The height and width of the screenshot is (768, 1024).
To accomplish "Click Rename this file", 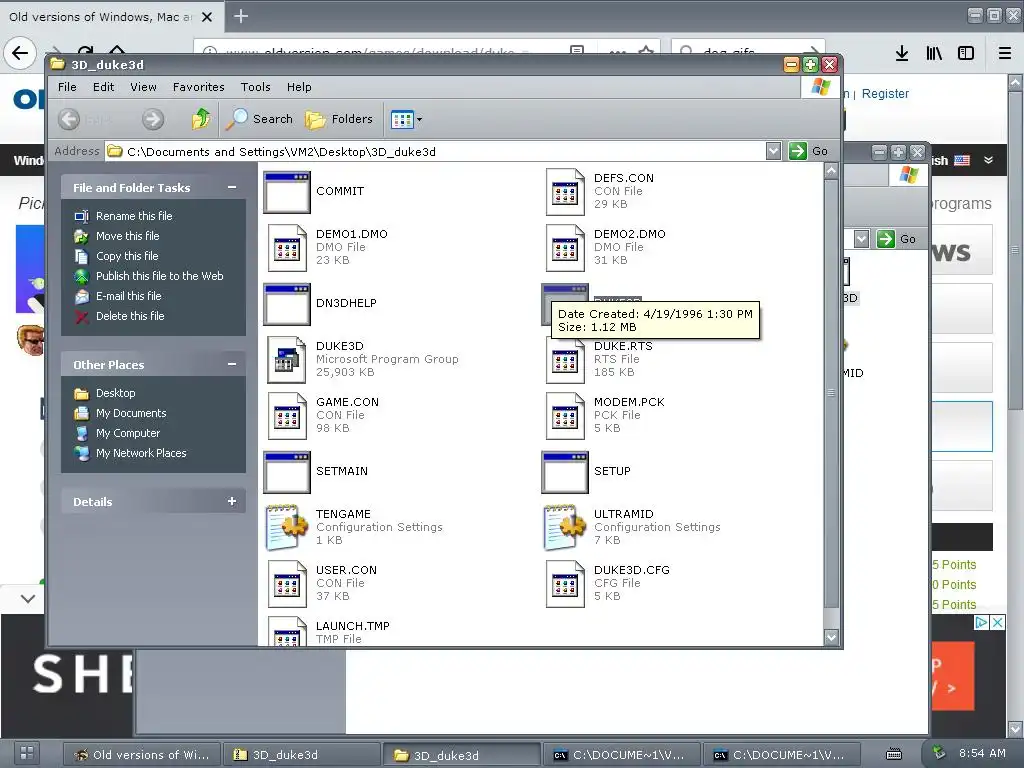I will (134, 216).
